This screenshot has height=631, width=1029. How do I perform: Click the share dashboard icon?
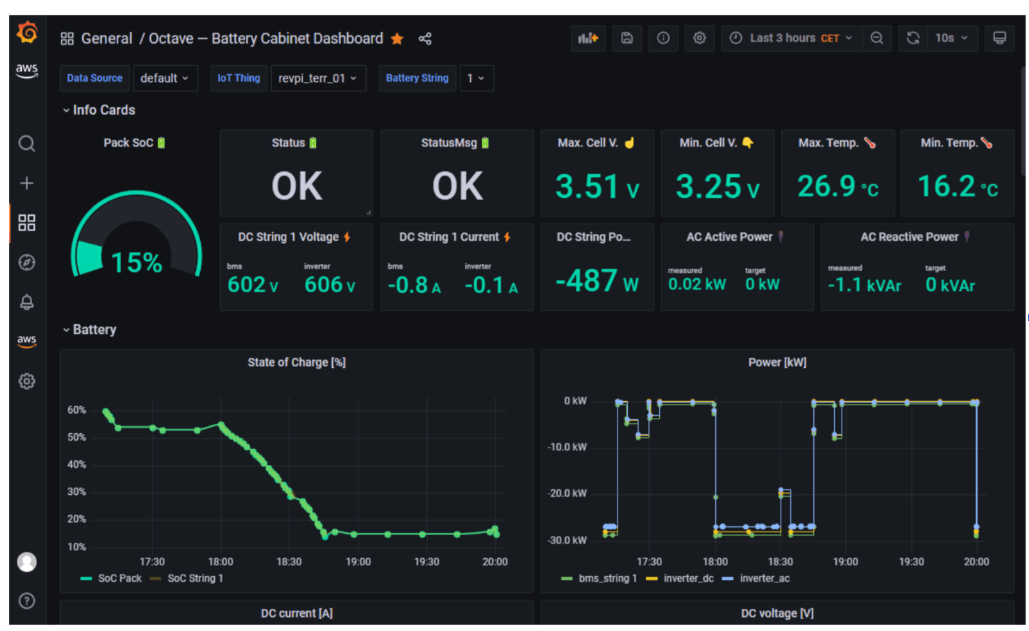425,39
